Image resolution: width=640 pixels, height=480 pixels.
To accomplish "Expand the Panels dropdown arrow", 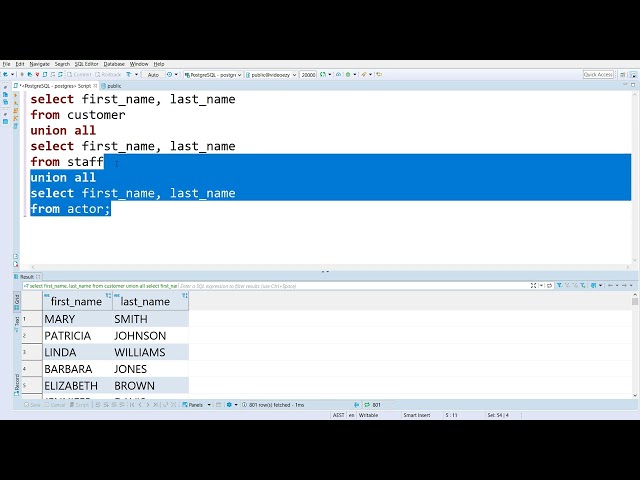I will [209, 405].
